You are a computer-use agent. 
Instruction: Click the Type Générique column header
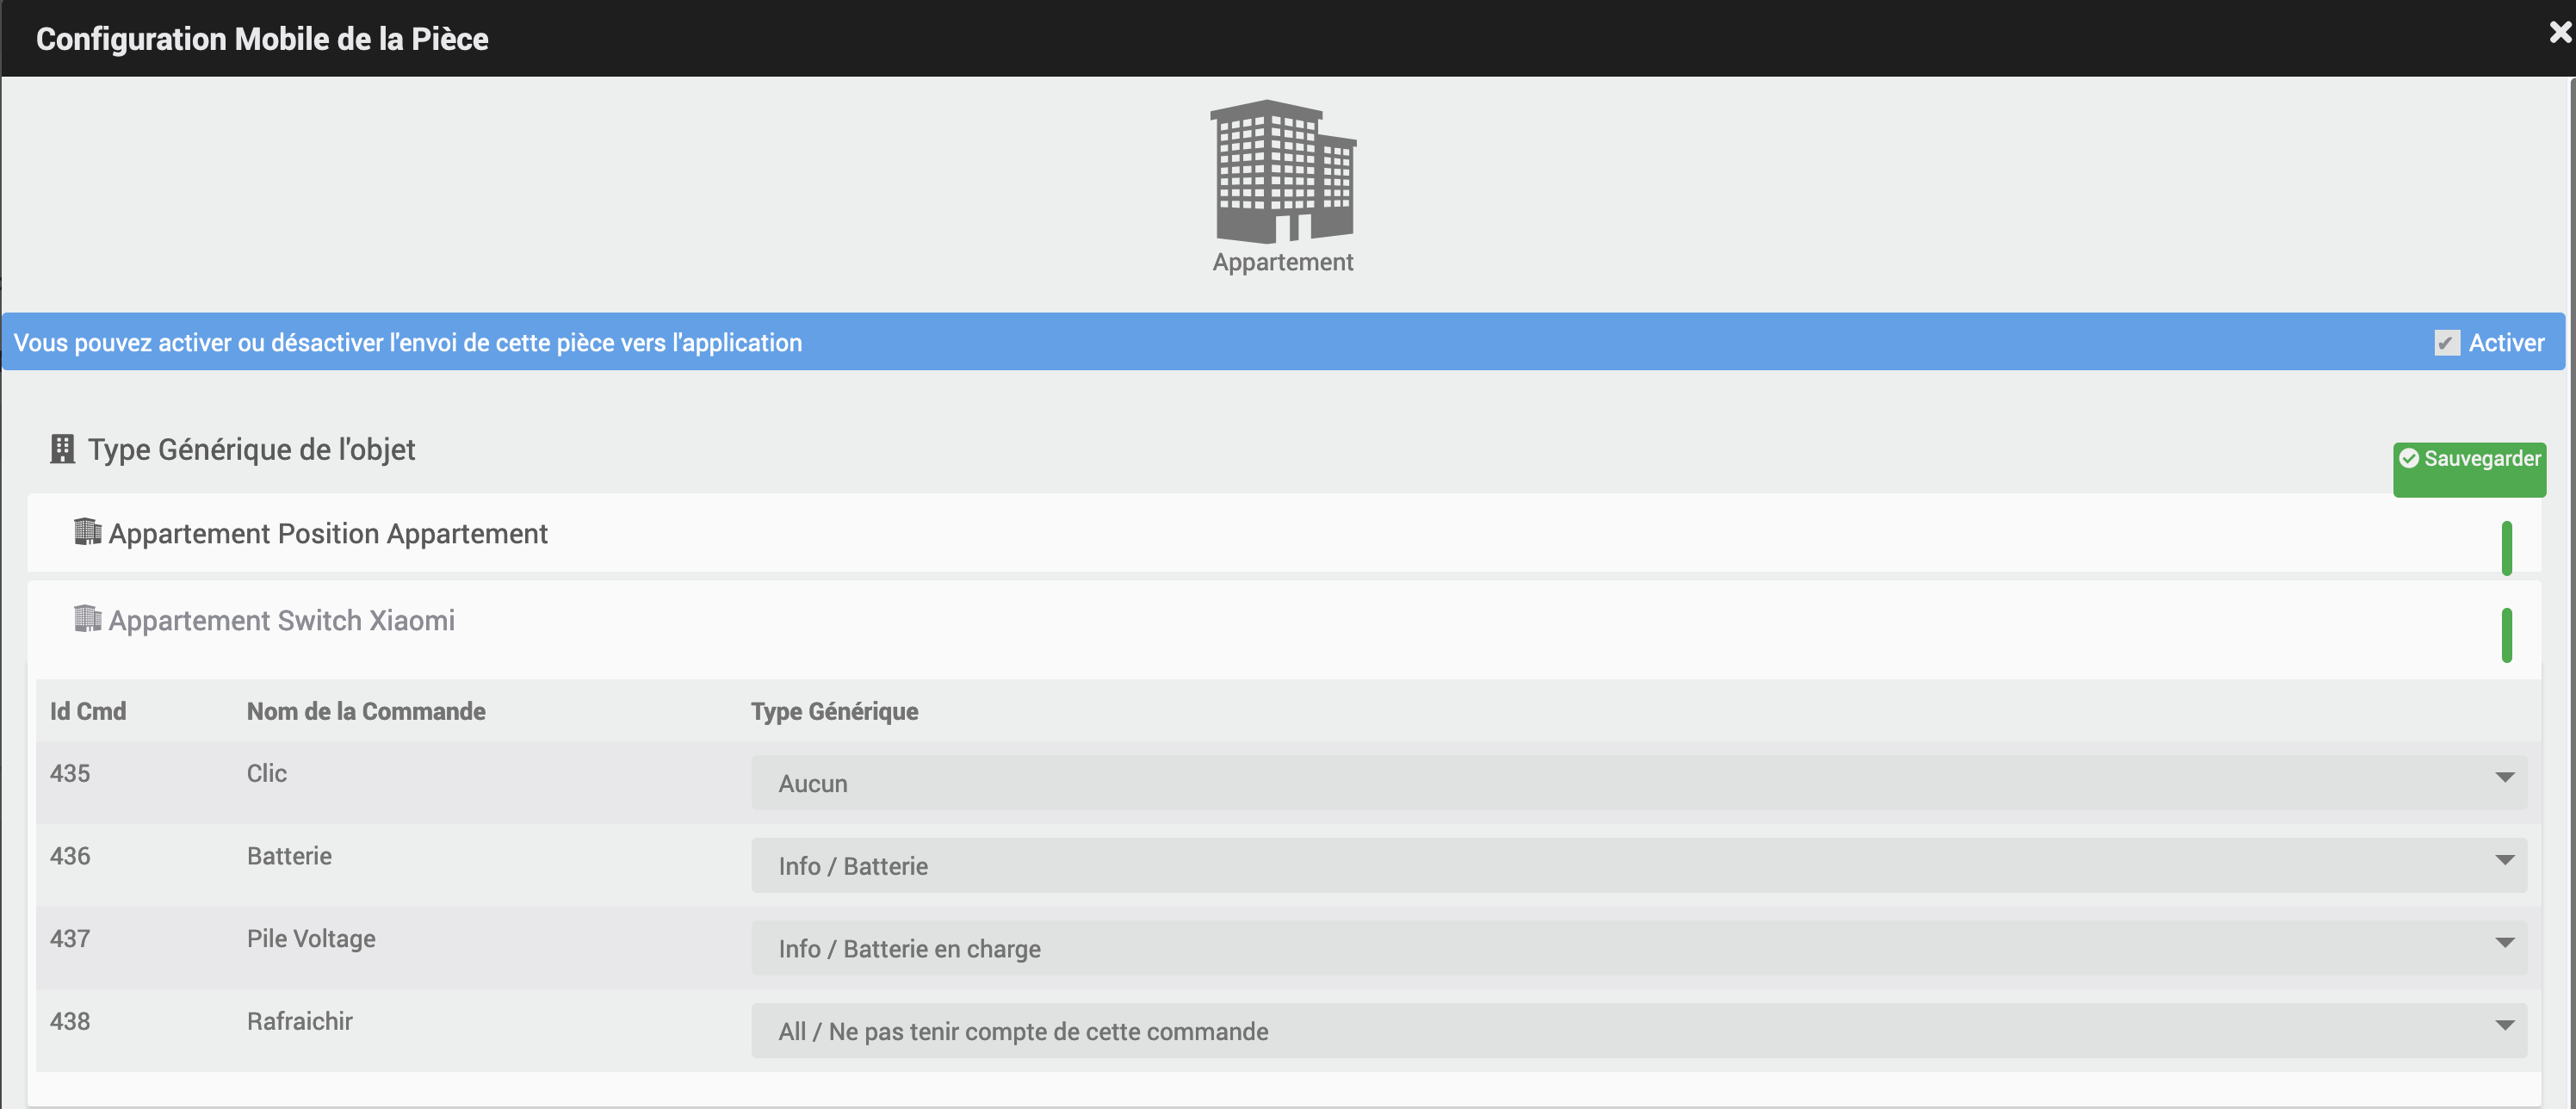pos(834,711)
